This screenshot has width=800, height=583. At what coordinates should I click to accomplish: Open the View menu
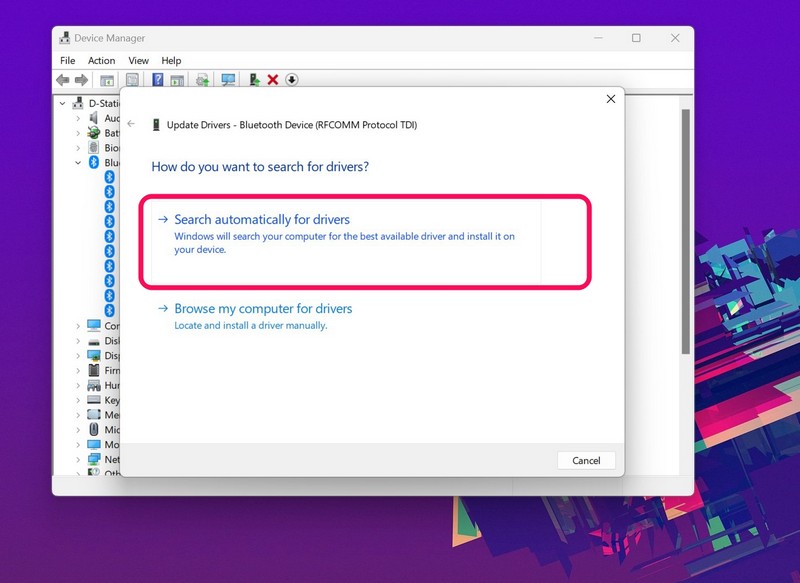139,61
